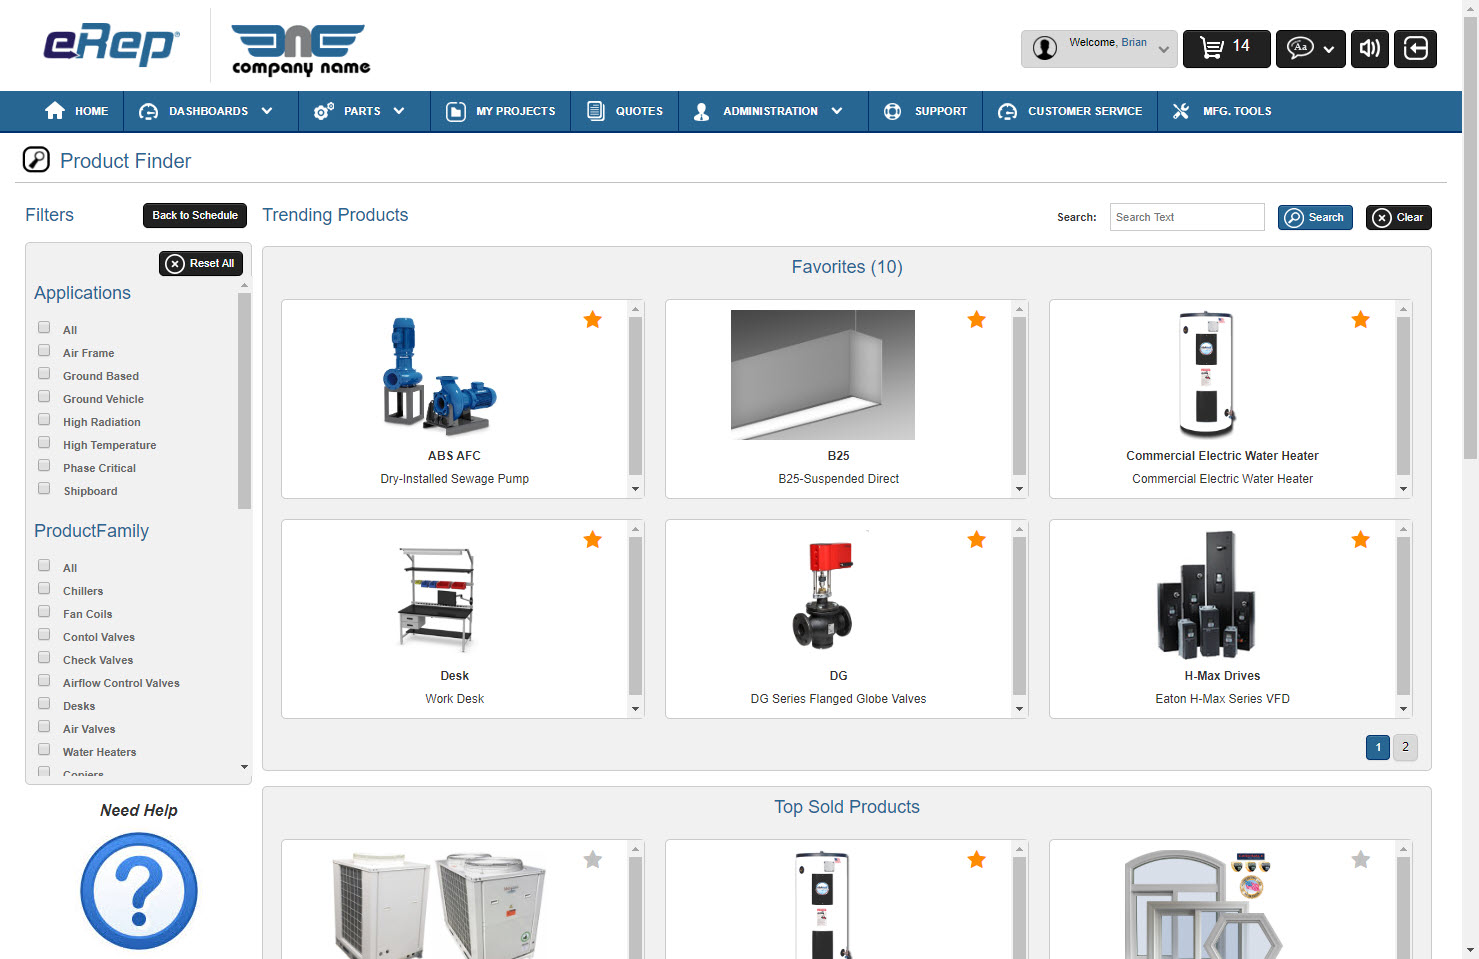
Task: Check the High Radiation application filter
Action: tap(44, 420)
